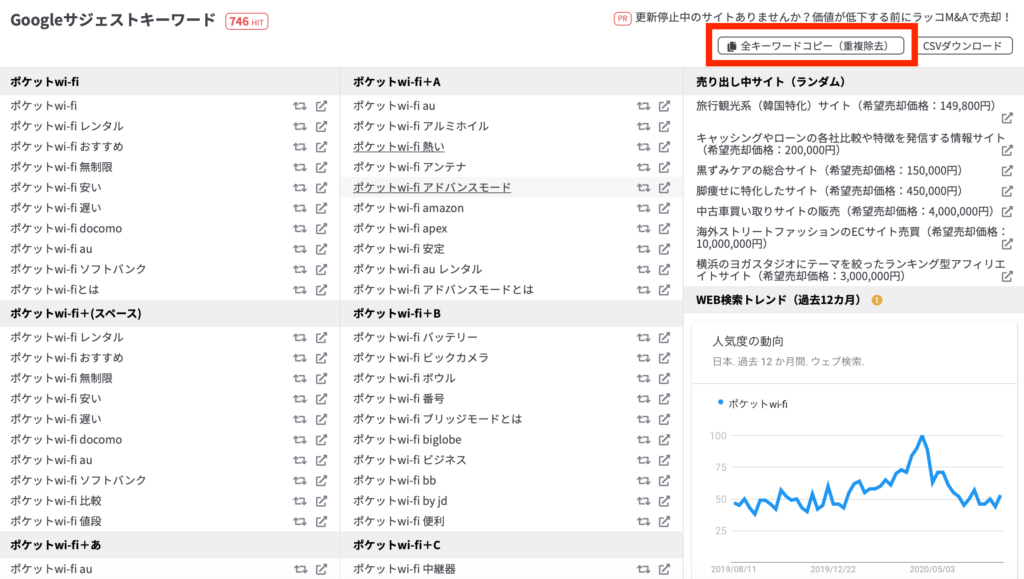
Task: Open external link icon for ポケットwi-fi アドバンスモードとは
Action: click(664, 290)
